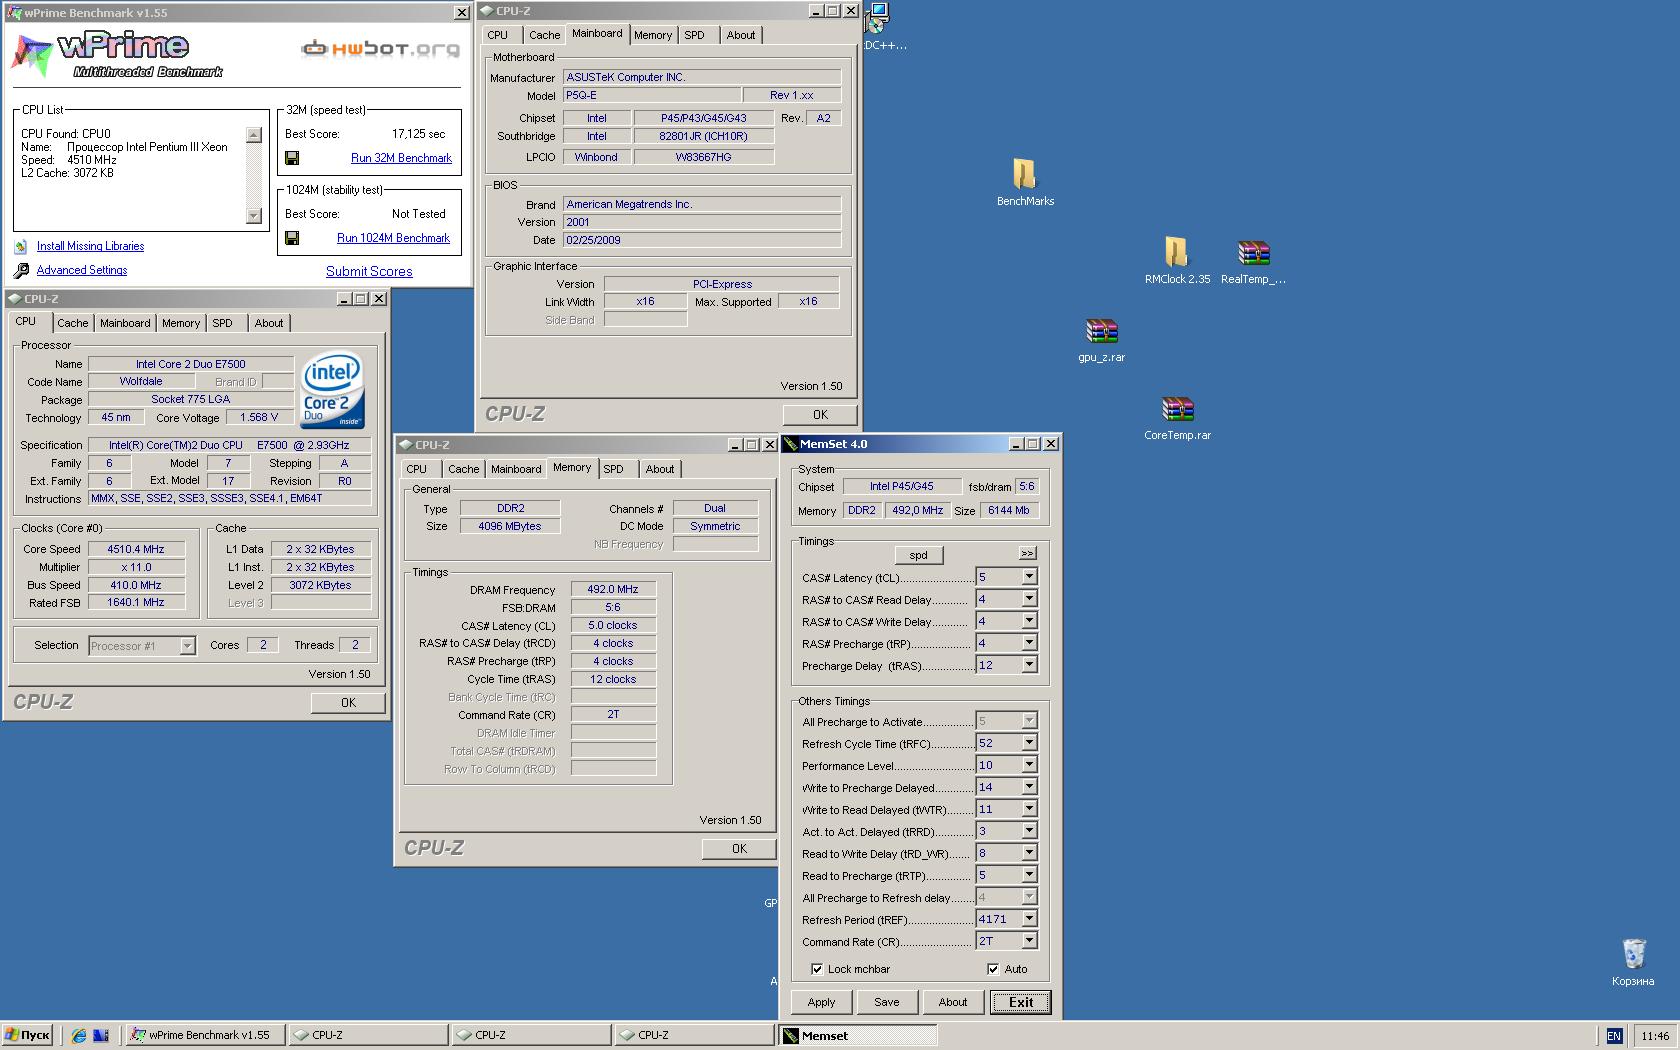This screenshot has height=1050, width=1680.
Task: Click the Run 32M Benchmark link
Action: pyautogui.click(x=401, y=158)
